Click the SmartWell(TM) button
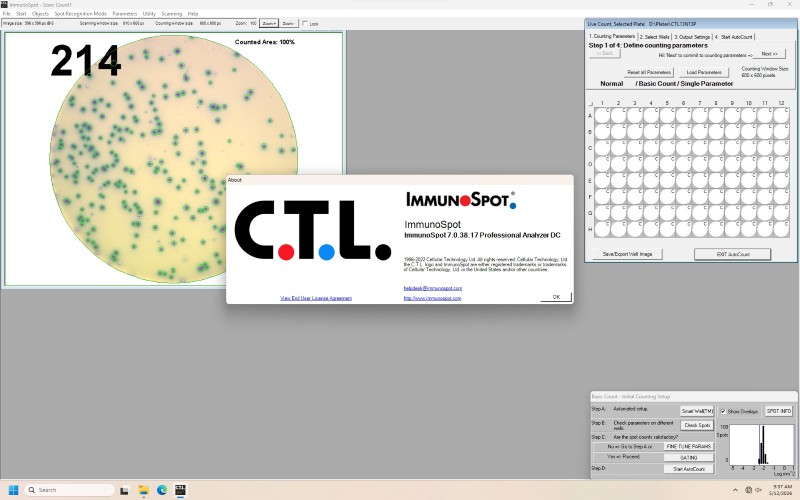The width and height of the screenshot is (800, 500). click(x=697, y=411)
